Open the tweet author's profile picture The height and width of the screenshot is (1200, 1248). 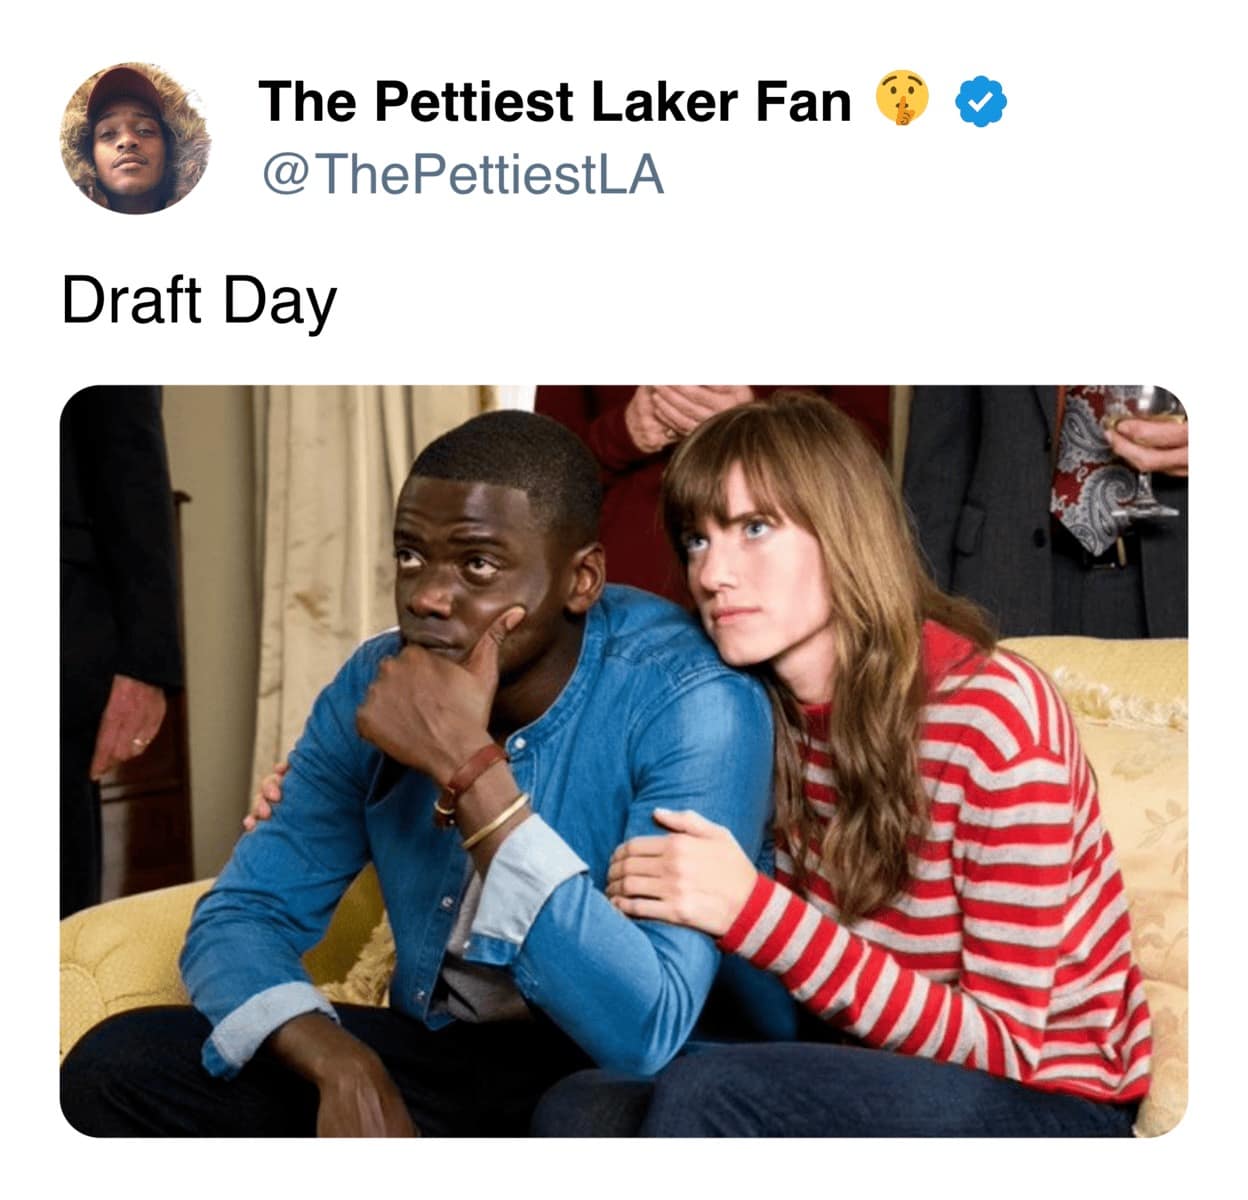tap(135, 138)
